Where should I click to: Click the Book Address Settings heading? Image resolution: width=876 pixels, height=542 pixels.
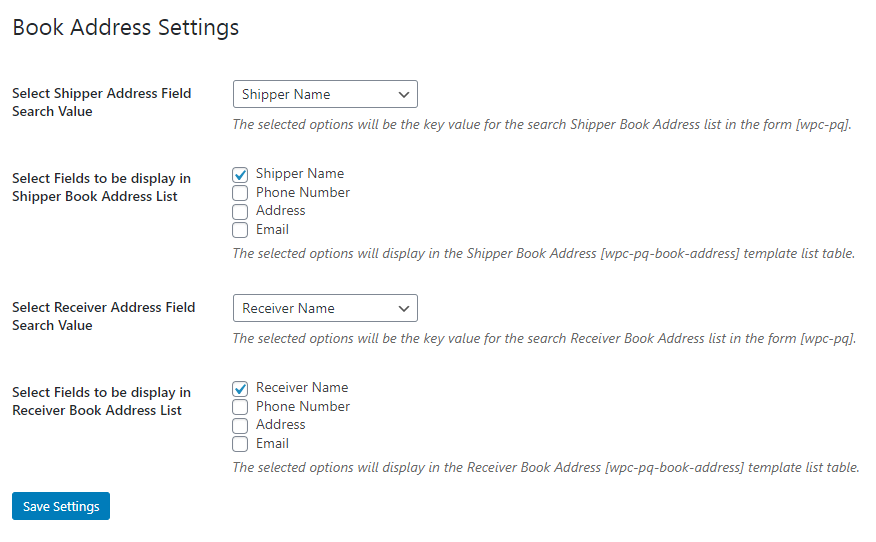point(125,27)
